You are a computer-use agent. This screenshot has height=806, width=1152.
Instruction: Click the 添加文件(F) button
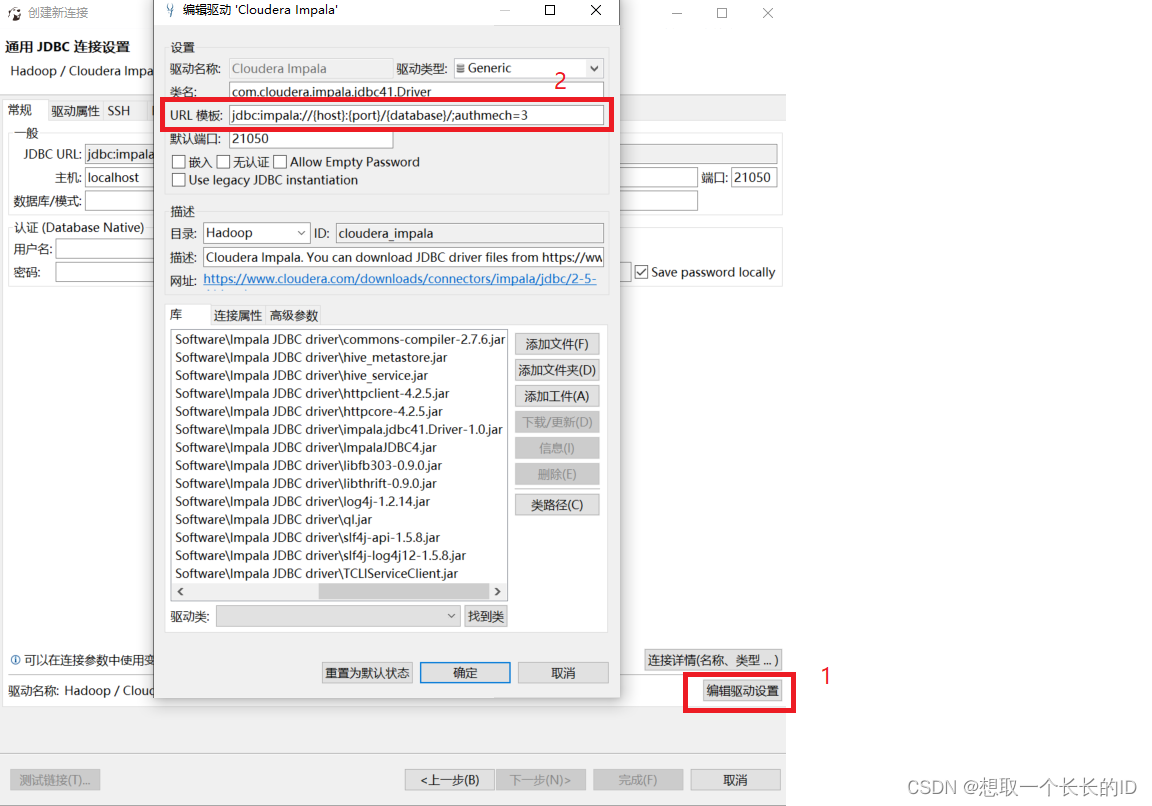[557, 344]
